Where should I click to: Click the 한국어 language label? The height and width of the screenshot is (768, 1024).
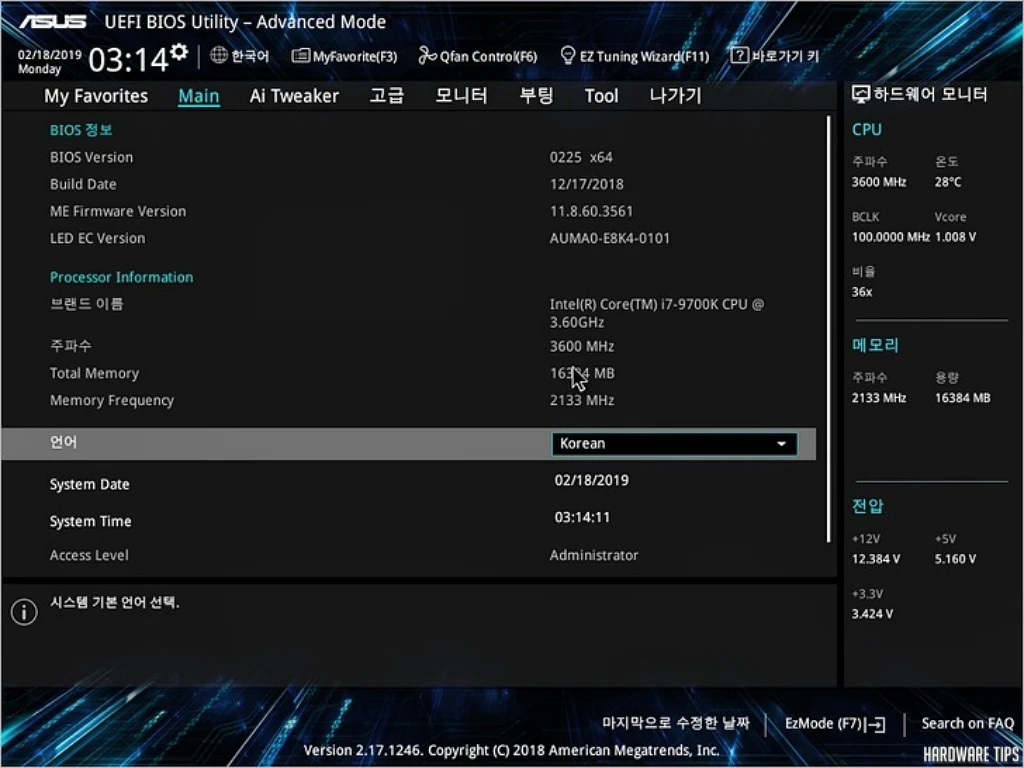[251, 56]
